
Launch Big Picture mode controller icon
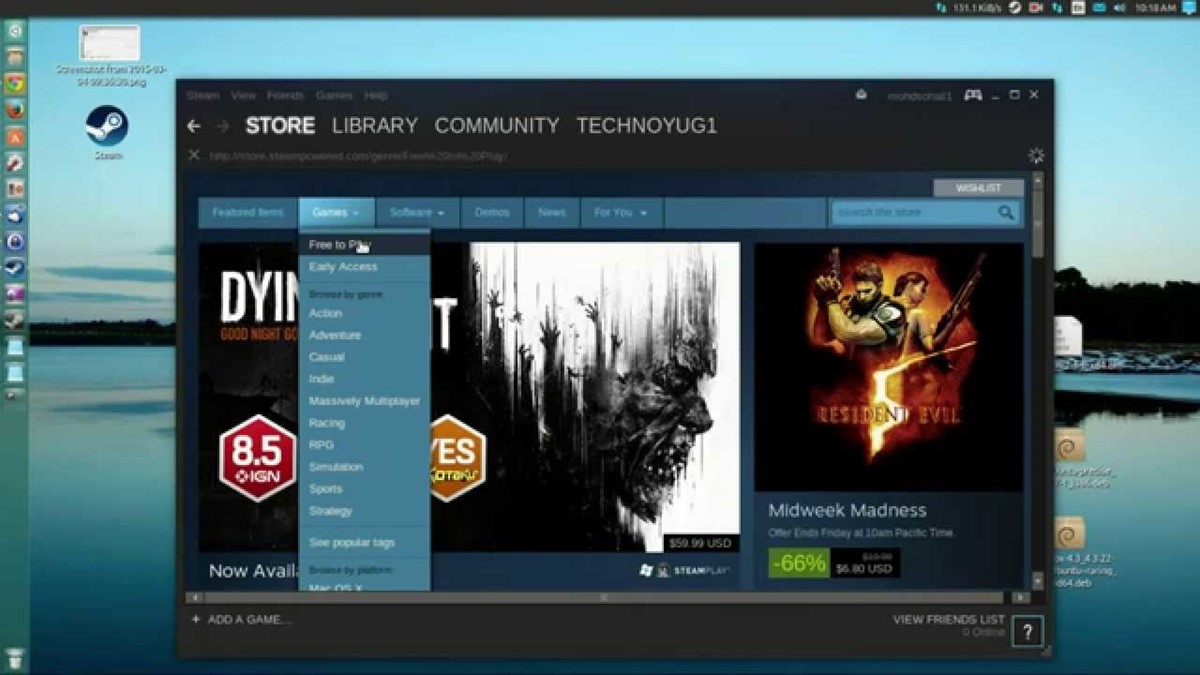point(972,95)
